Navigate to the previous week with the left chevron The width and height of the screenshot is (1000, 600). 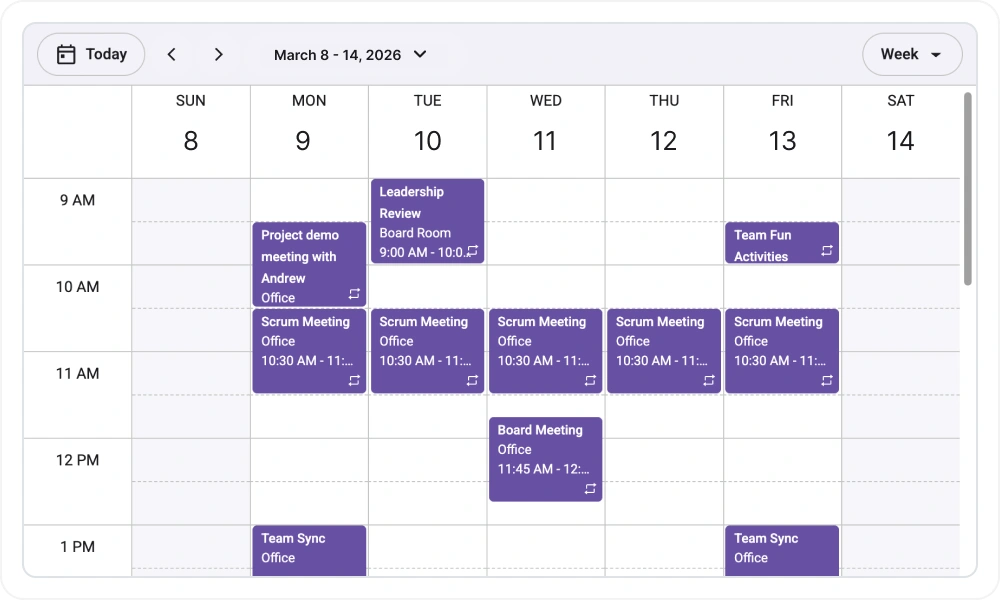click(171, 54)
